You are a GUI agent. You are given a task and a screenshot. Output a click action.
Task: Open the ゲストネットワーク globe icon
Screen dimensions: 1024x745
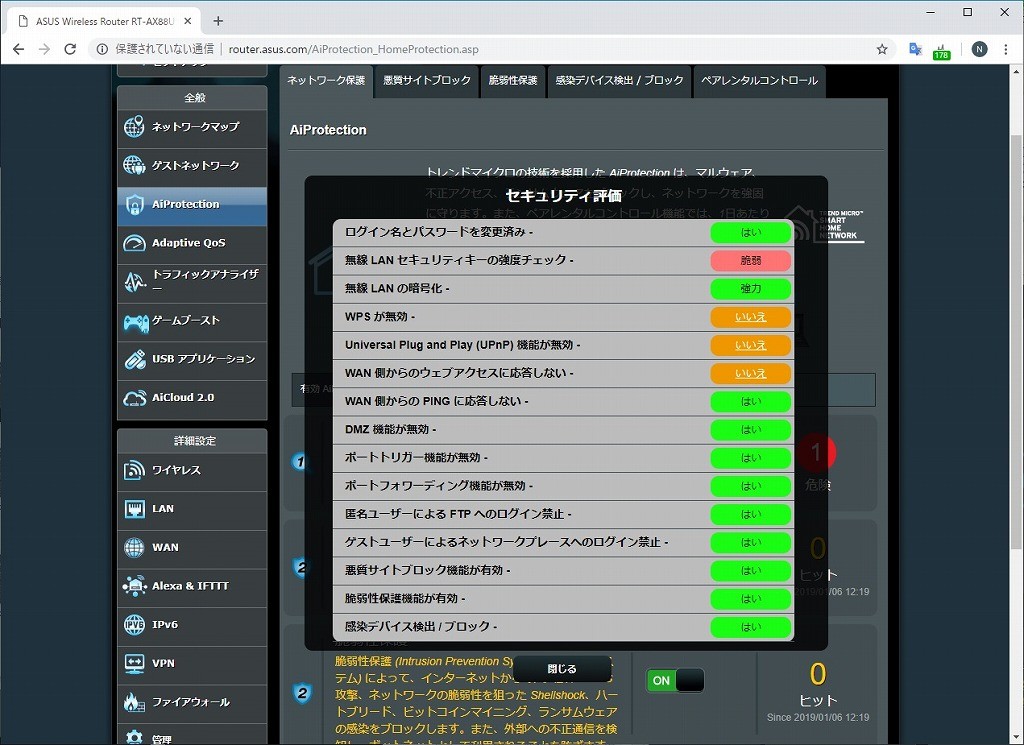tap(134, 165)
